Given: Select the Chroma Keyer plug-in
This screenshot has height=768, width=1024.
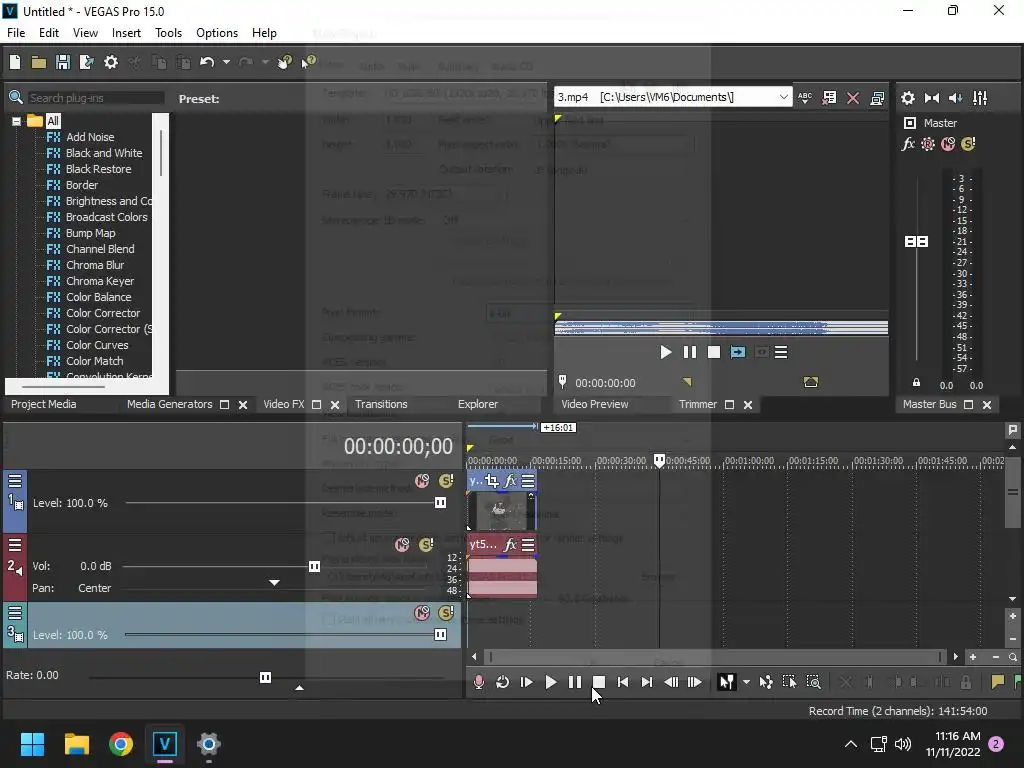Looking at the screenshot, I should pos(99,281).
